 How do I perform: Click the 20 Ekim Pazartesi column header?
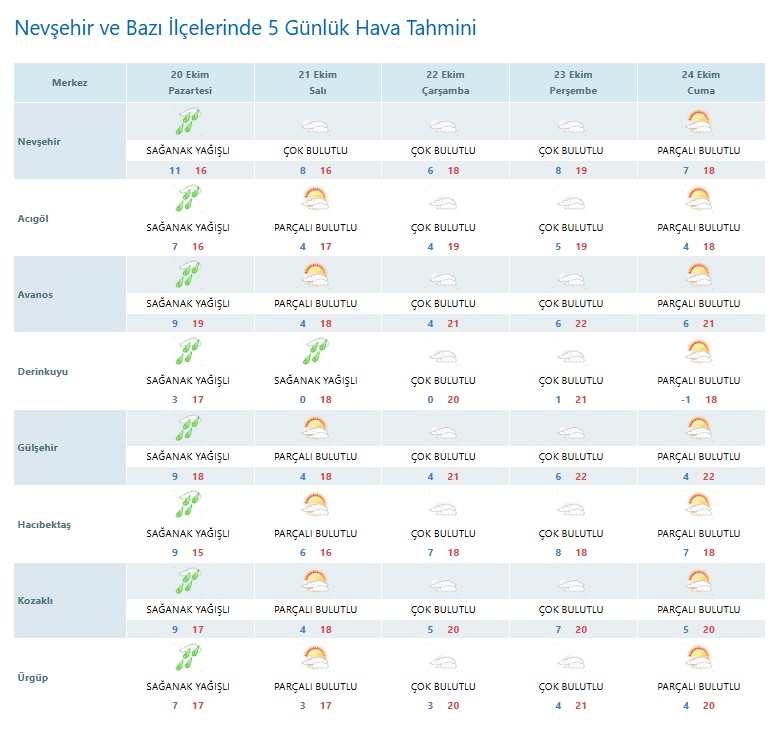click(190, 82)
